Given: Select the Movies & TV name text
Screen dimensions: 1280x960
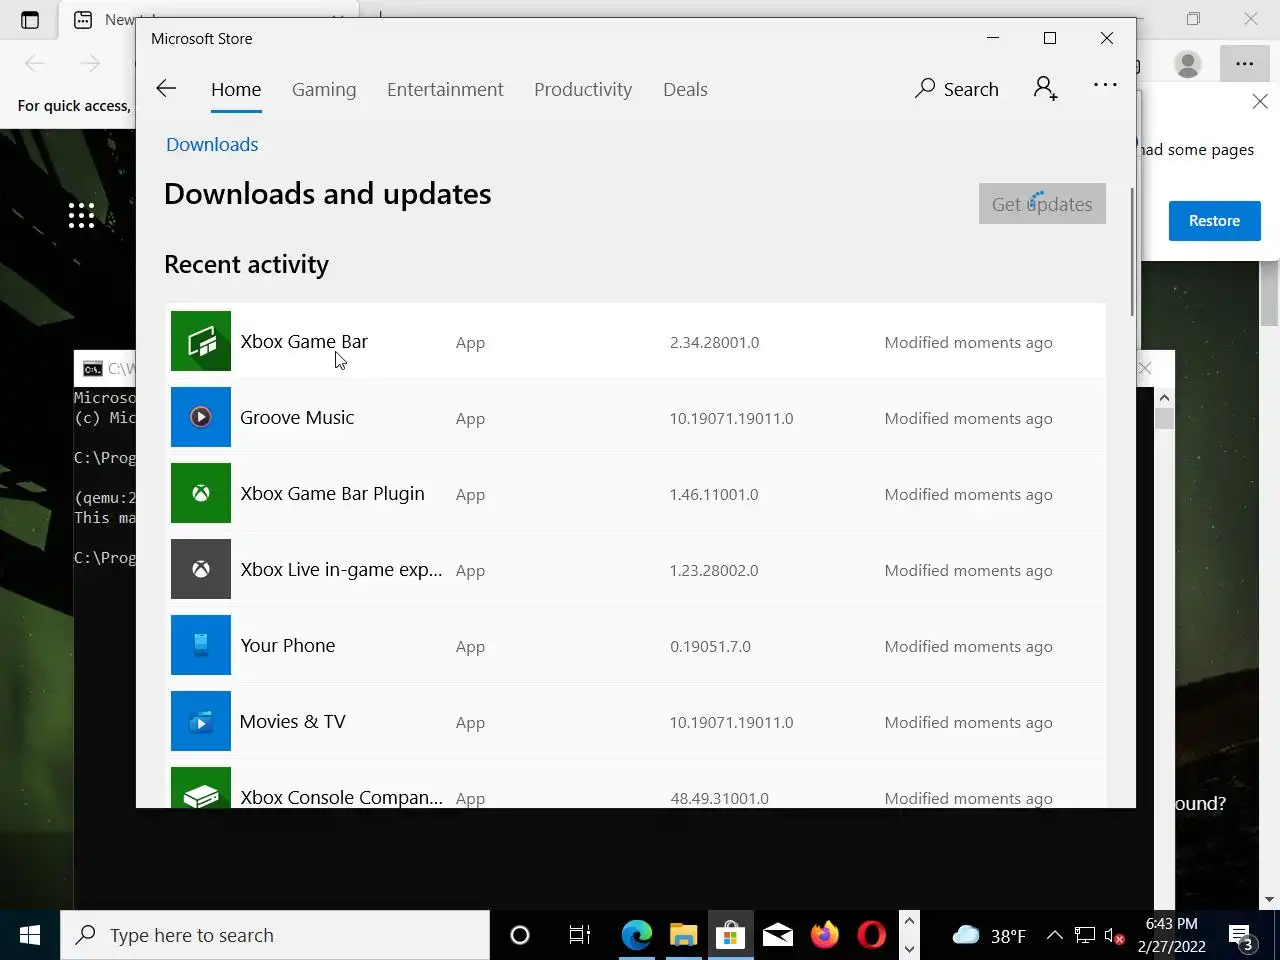Looking at the screenshot, I should click(x=292, y=721).
